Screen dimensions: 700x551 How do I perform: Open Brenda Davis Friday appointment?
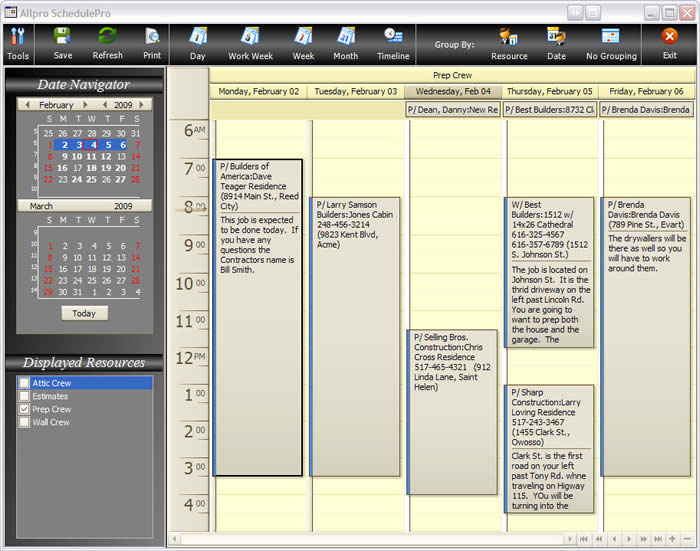pos(646,337)
